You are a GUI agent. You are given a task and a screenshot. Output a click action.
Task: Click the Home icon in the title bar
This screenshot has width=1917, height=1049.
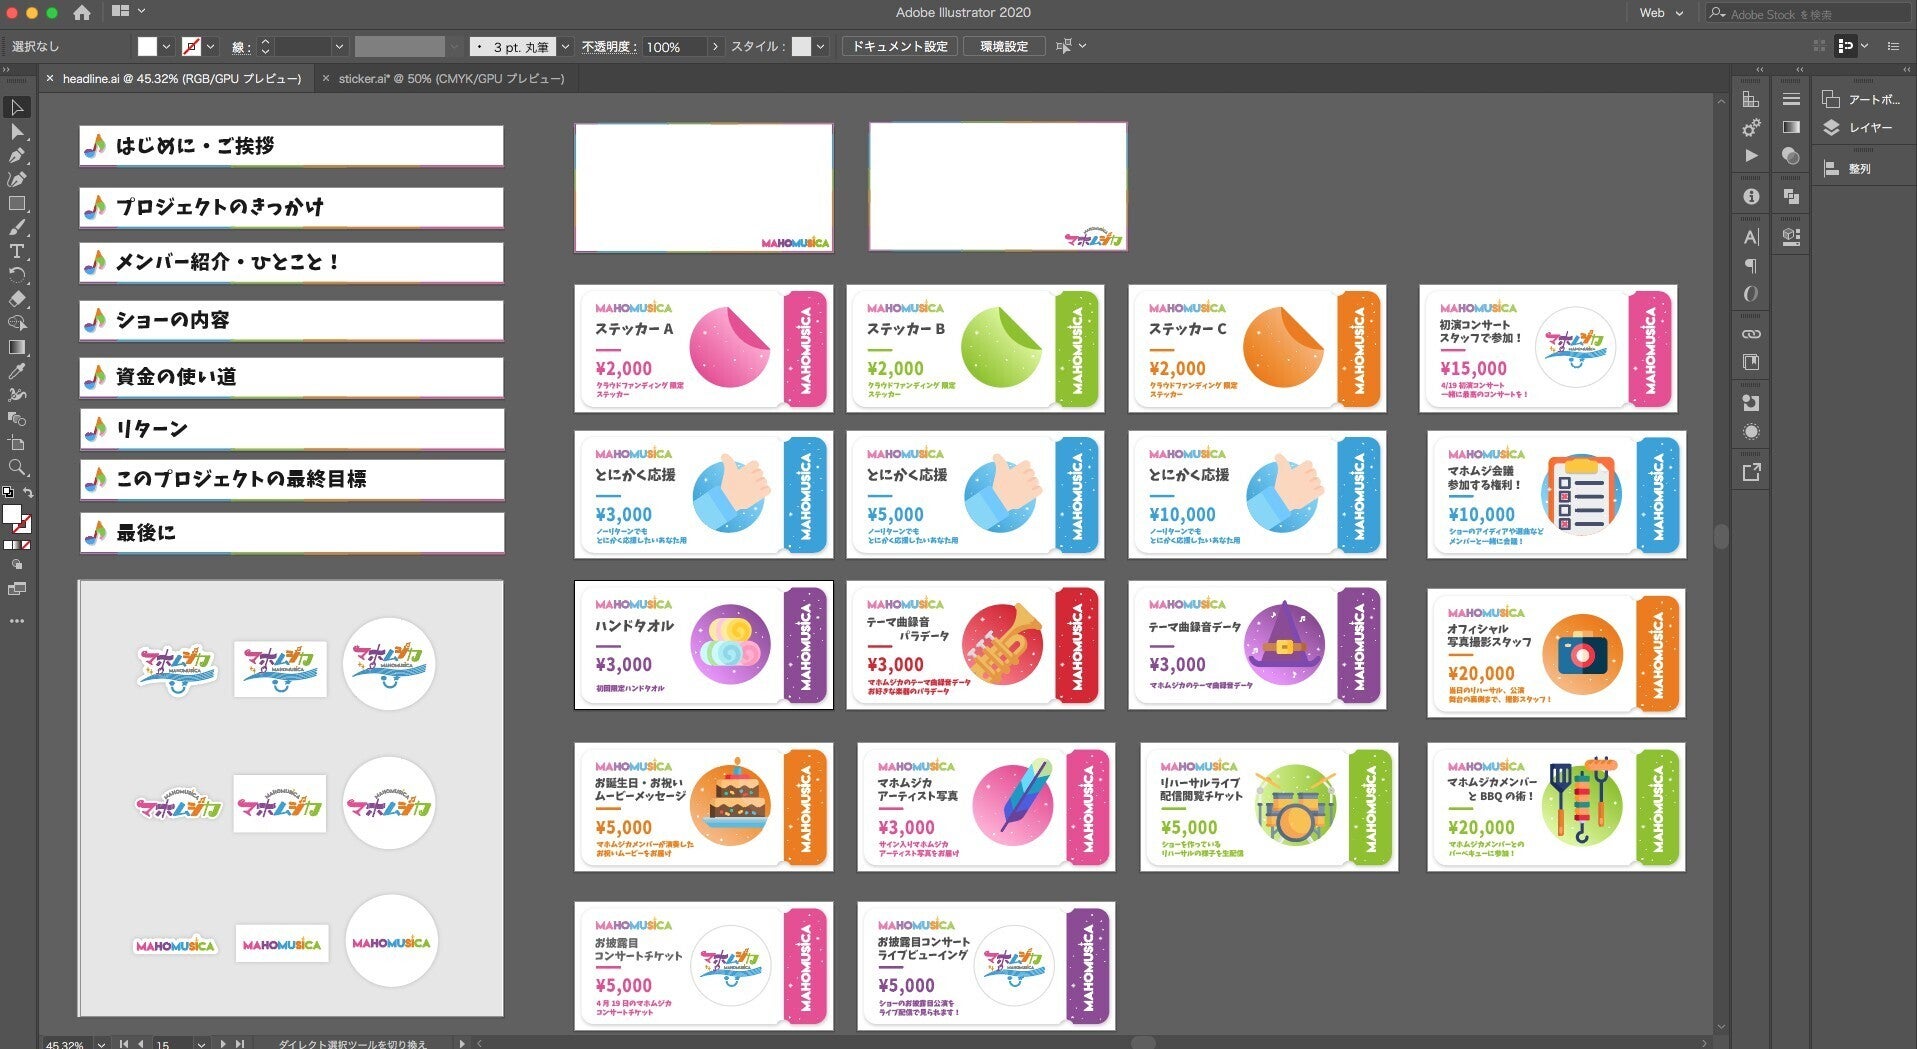(82, 13)
